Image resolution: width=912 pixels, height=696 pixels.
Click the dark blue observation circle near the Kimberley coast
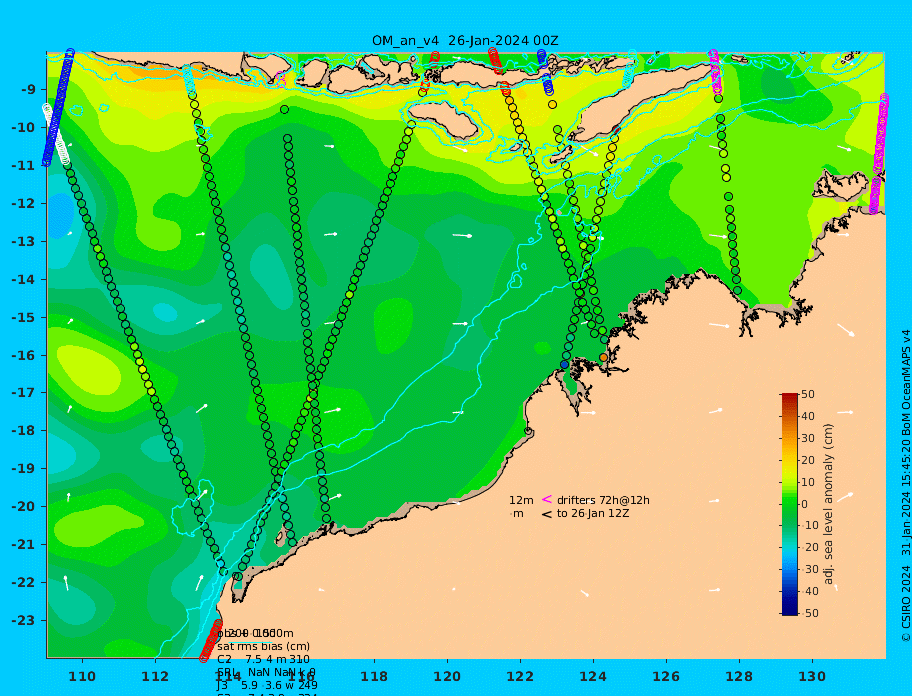click(564, 364)
